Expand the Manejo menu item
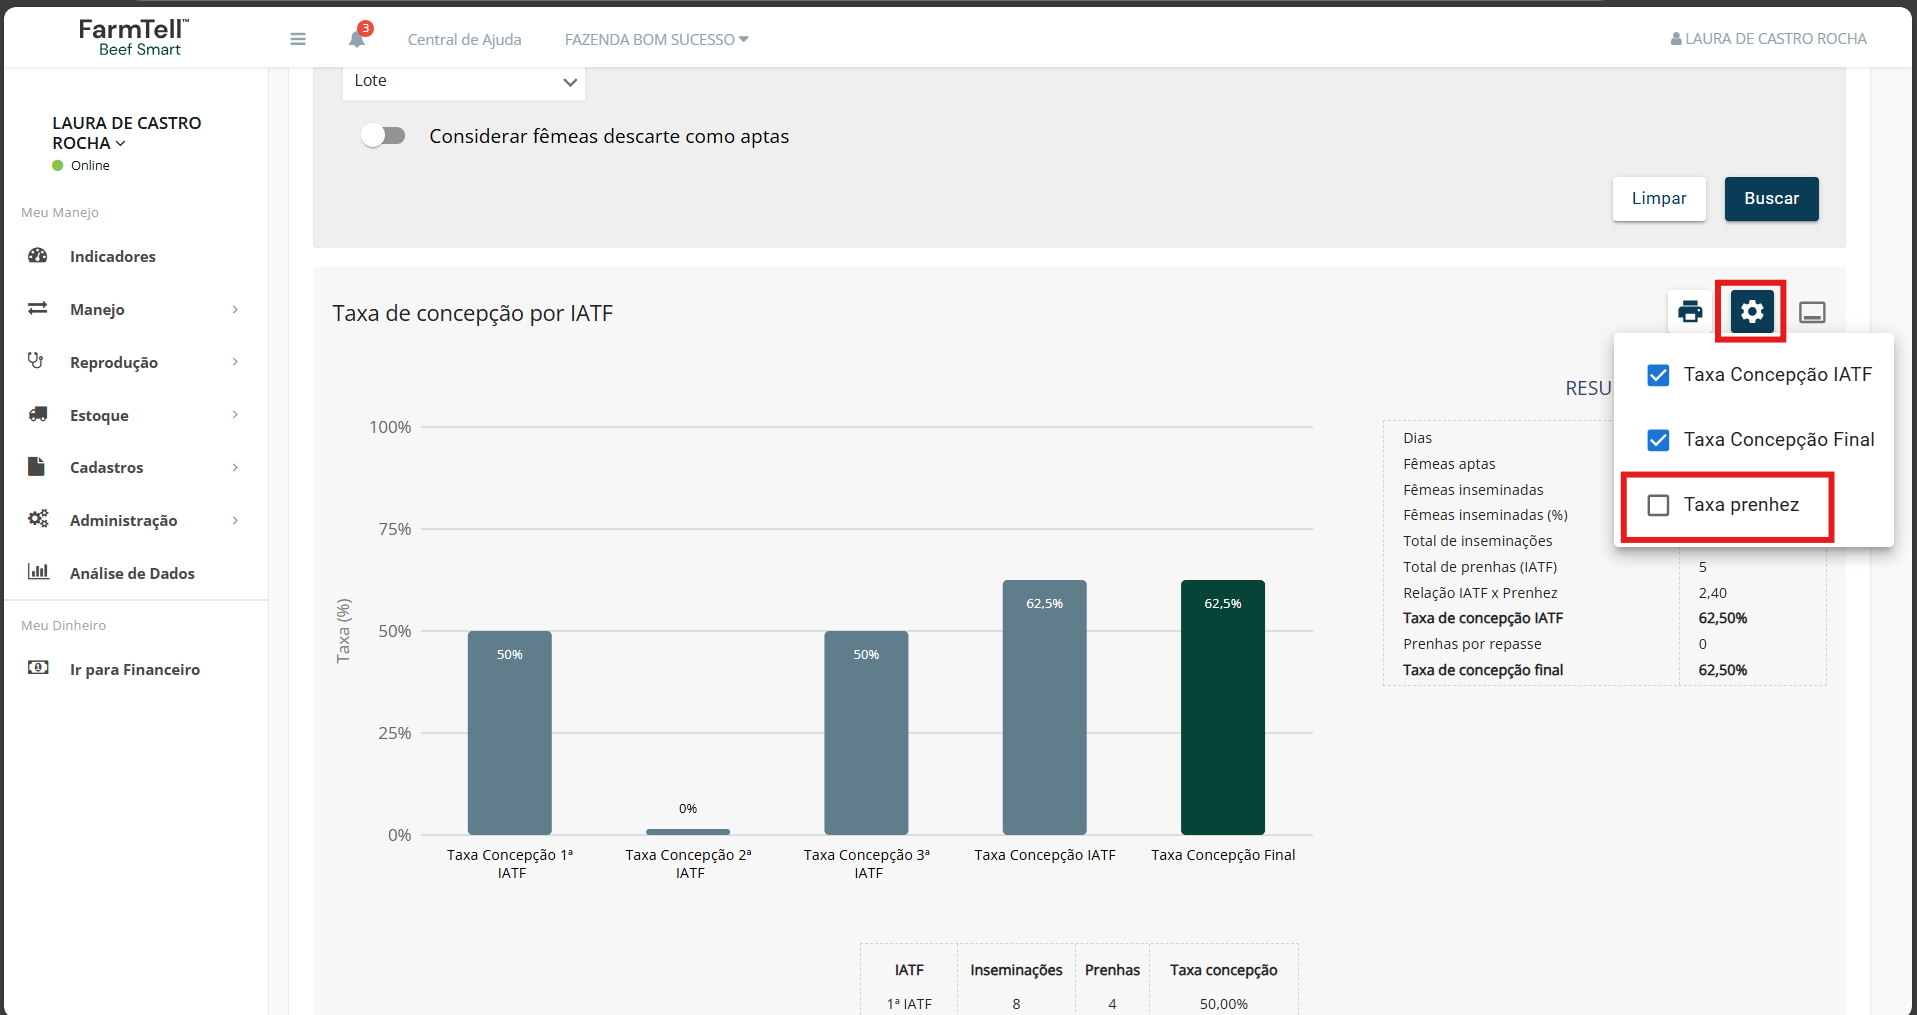The width and height of the screenshot is (1917, 1015). point(136,309)
